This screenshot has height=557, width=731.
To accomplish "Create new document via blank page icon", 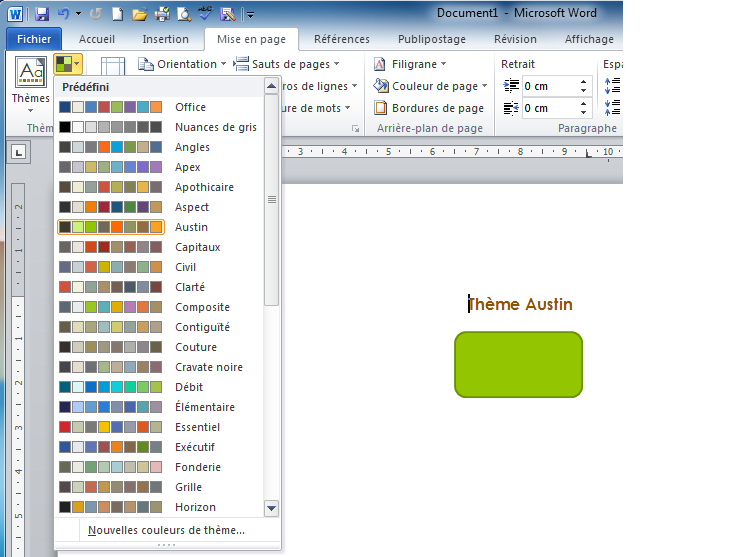I will point(117,14).
